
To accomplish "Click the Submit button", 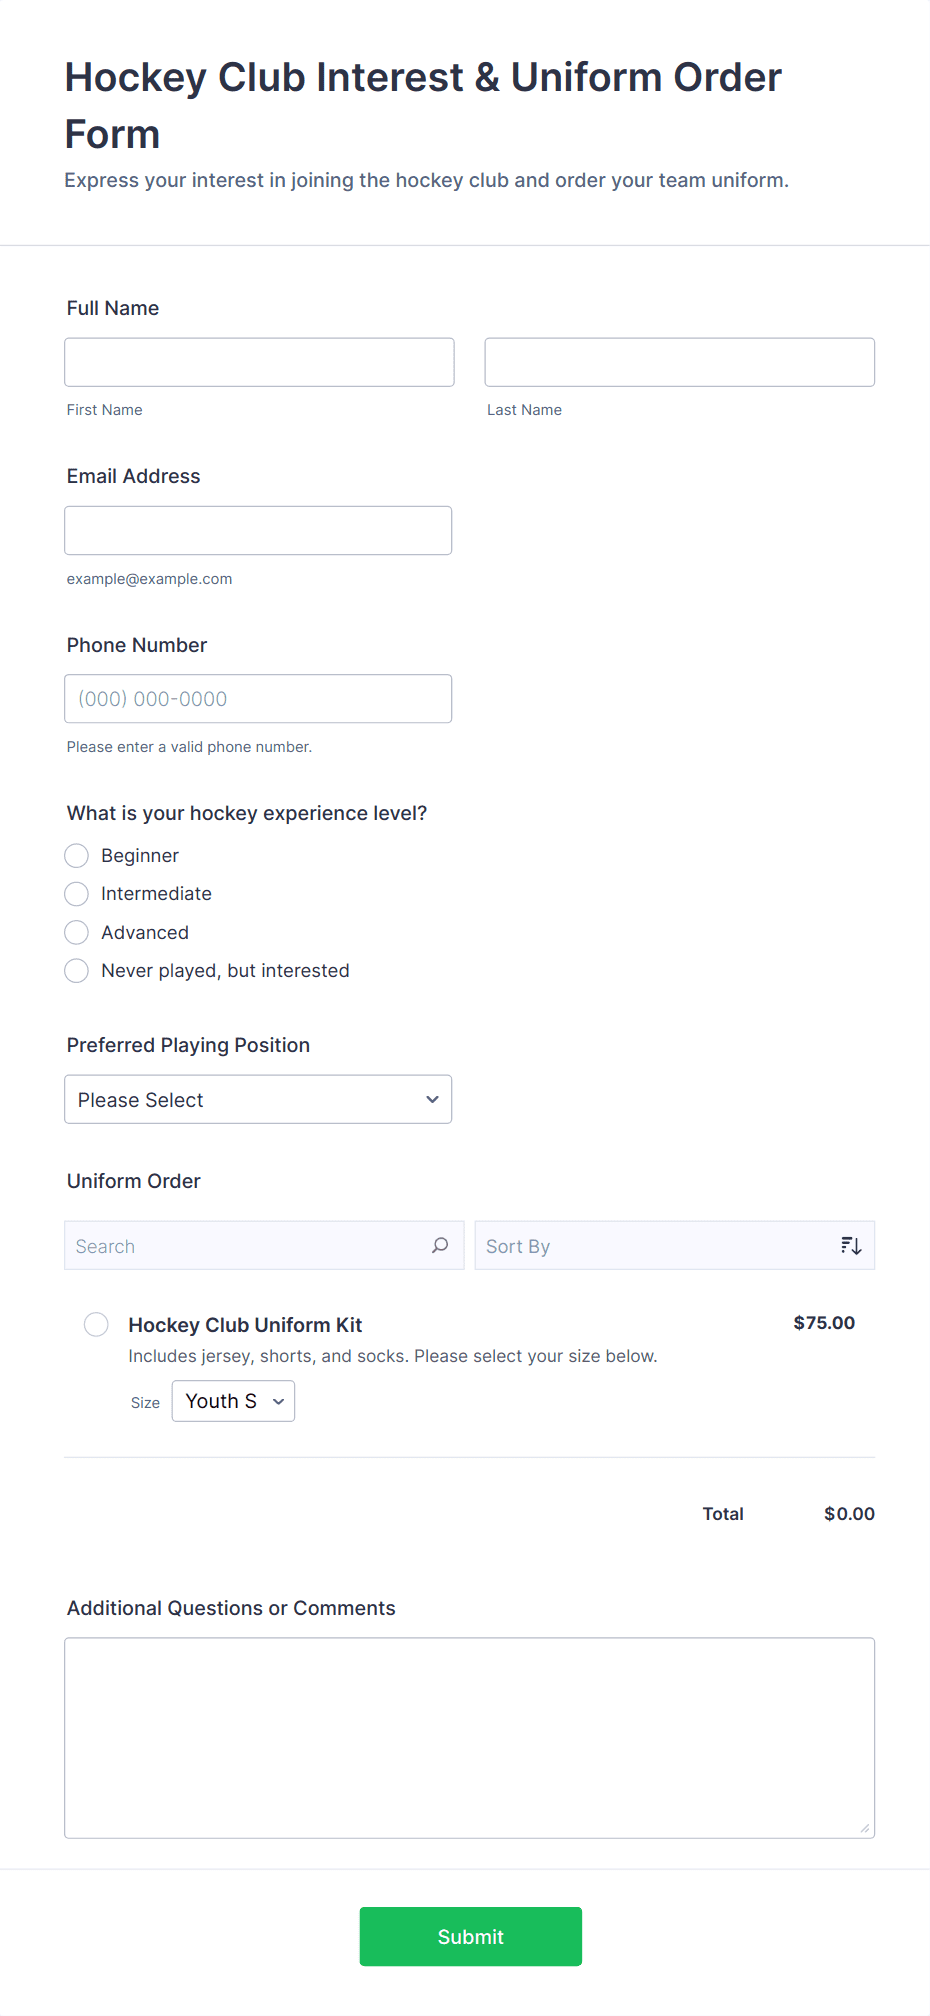I will point(470,1936).
